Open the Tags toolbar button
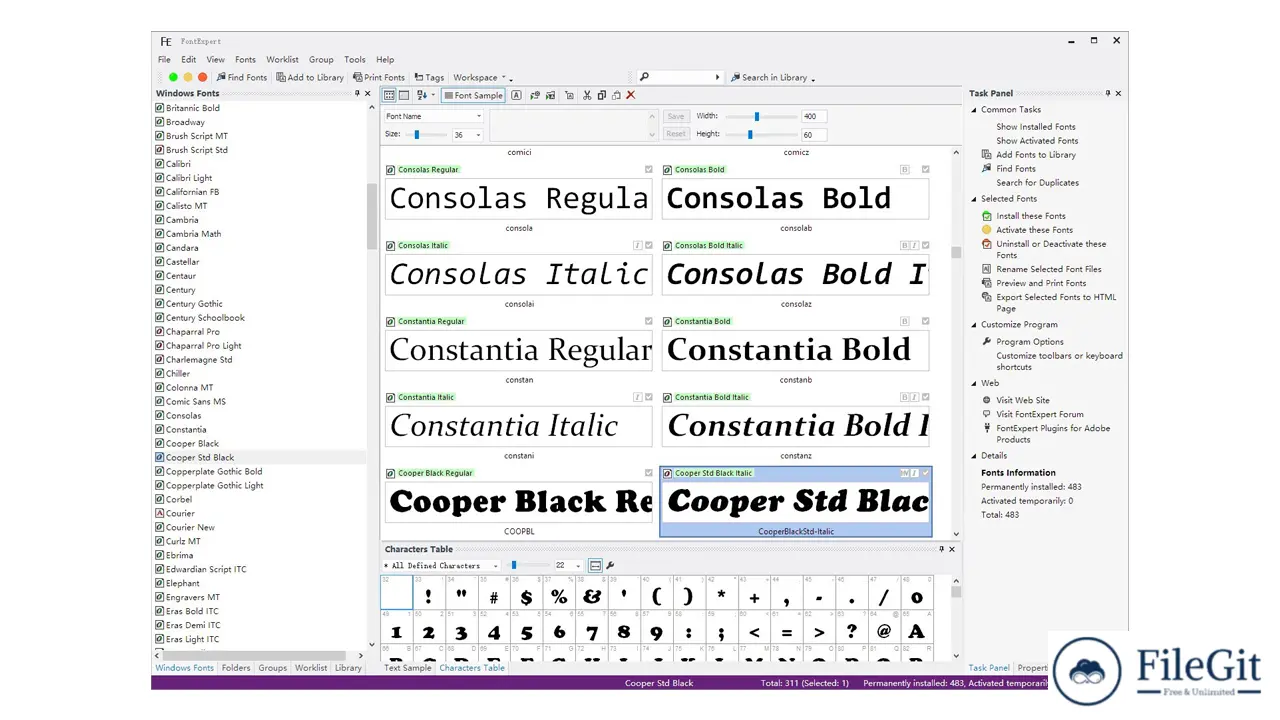The height and width of the screenshot is (720, 1280). tap(429, 77)
